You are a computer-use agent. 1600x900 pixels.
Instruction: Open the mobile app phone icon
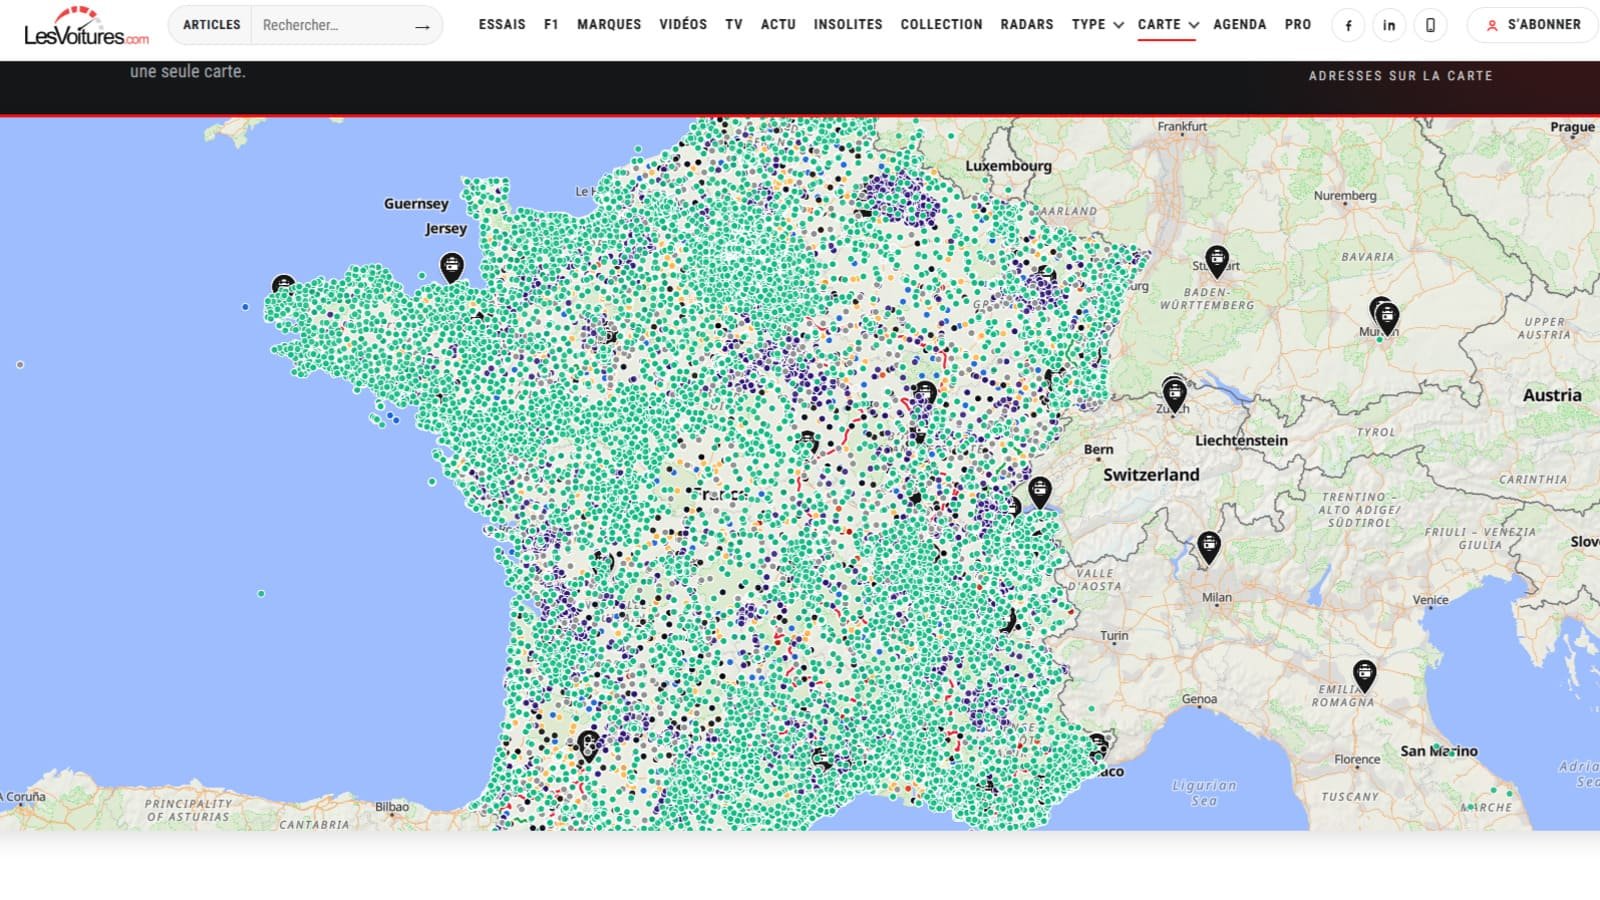pyautogui.click(x=1430, y=26)
